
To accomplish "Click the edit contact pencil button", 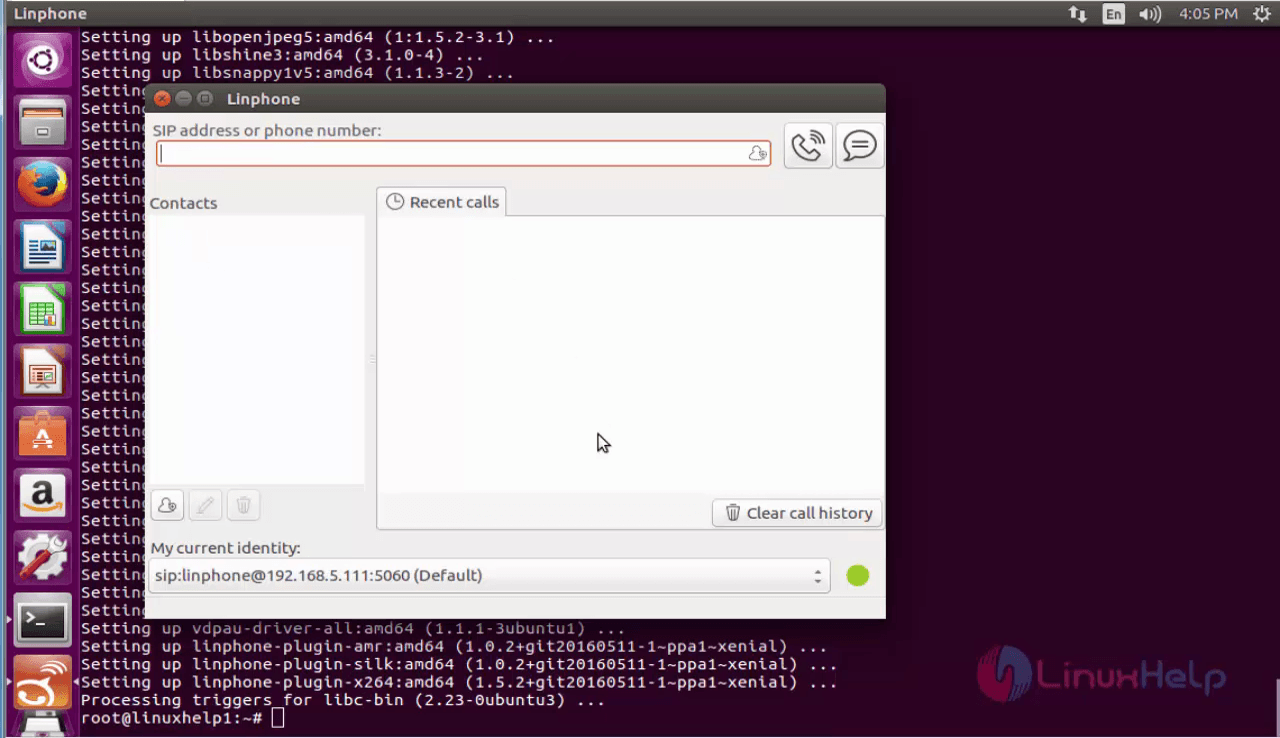I will click(x=206, y=506).
